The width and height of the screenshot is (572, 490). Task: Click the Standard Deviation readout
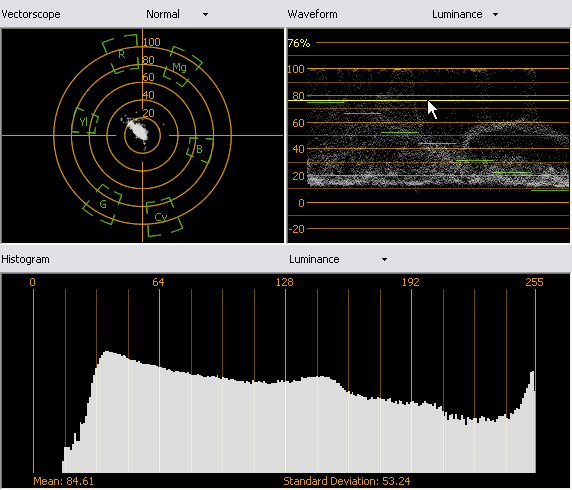(347, 481)
